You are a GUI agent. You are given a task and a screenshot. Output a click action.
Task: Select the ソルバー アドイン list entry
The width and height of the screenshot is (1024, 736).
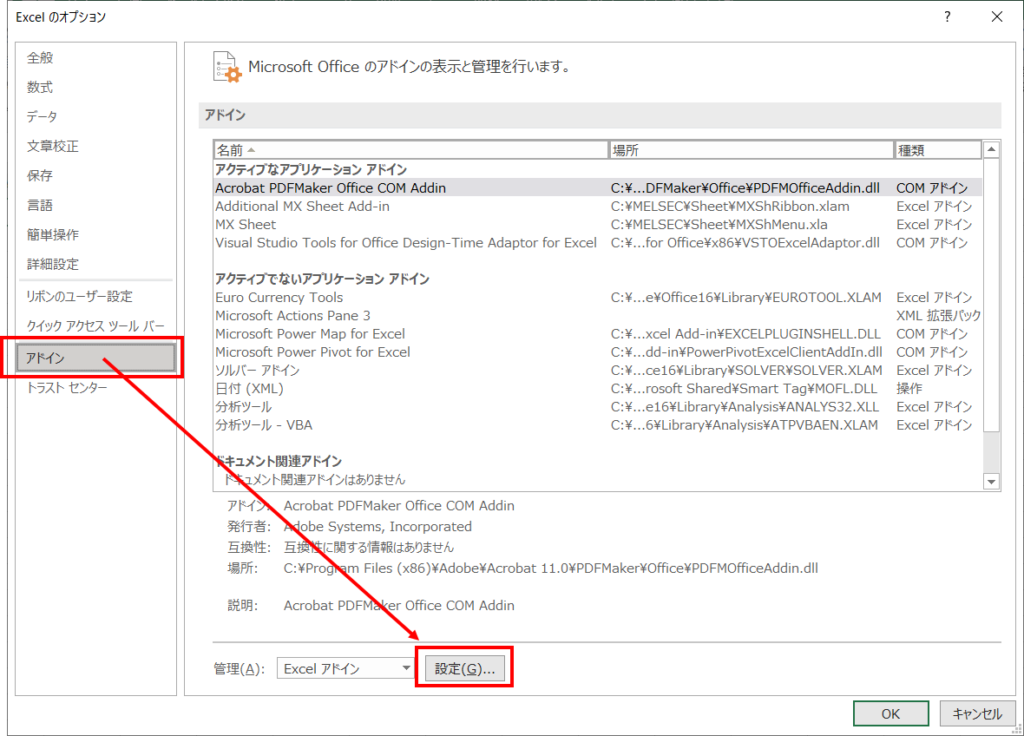click(263, 369)
